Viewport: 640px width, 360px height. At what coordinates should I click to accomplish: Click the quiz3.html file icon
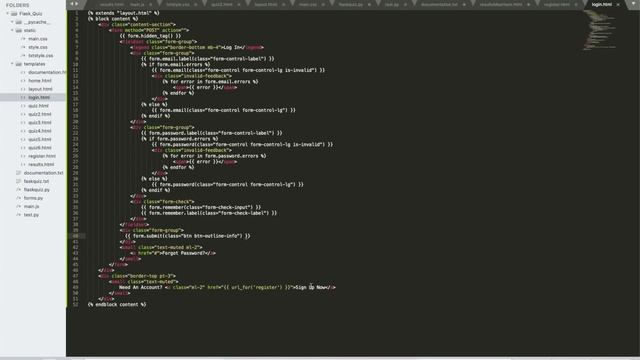(23, 122)
